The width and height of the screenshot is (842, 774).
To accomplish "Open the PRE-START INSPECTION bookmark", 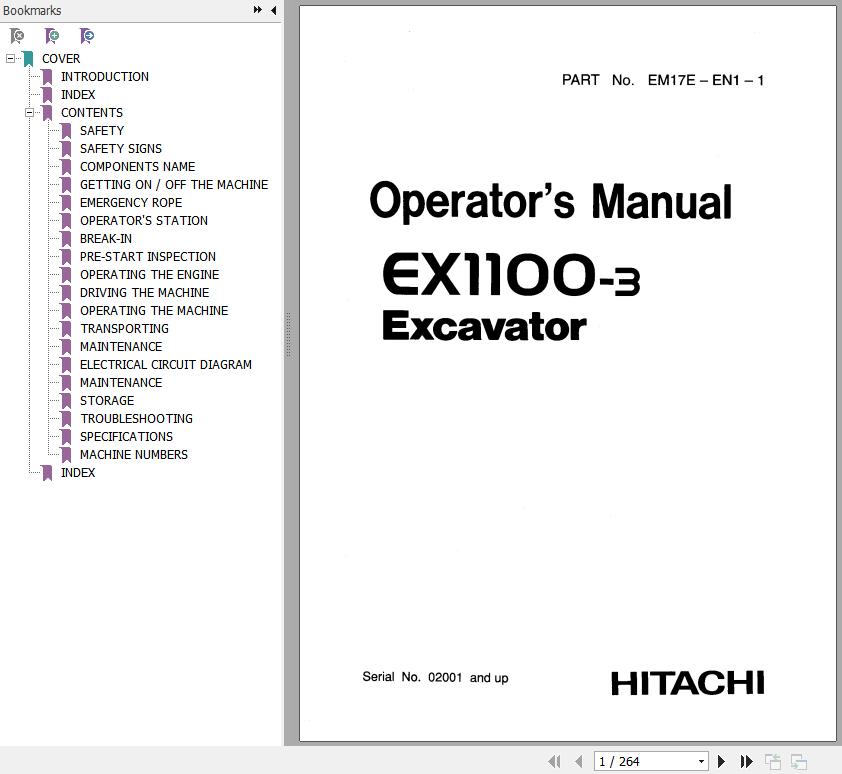I will pyautogui.click(x=148, y=257).
